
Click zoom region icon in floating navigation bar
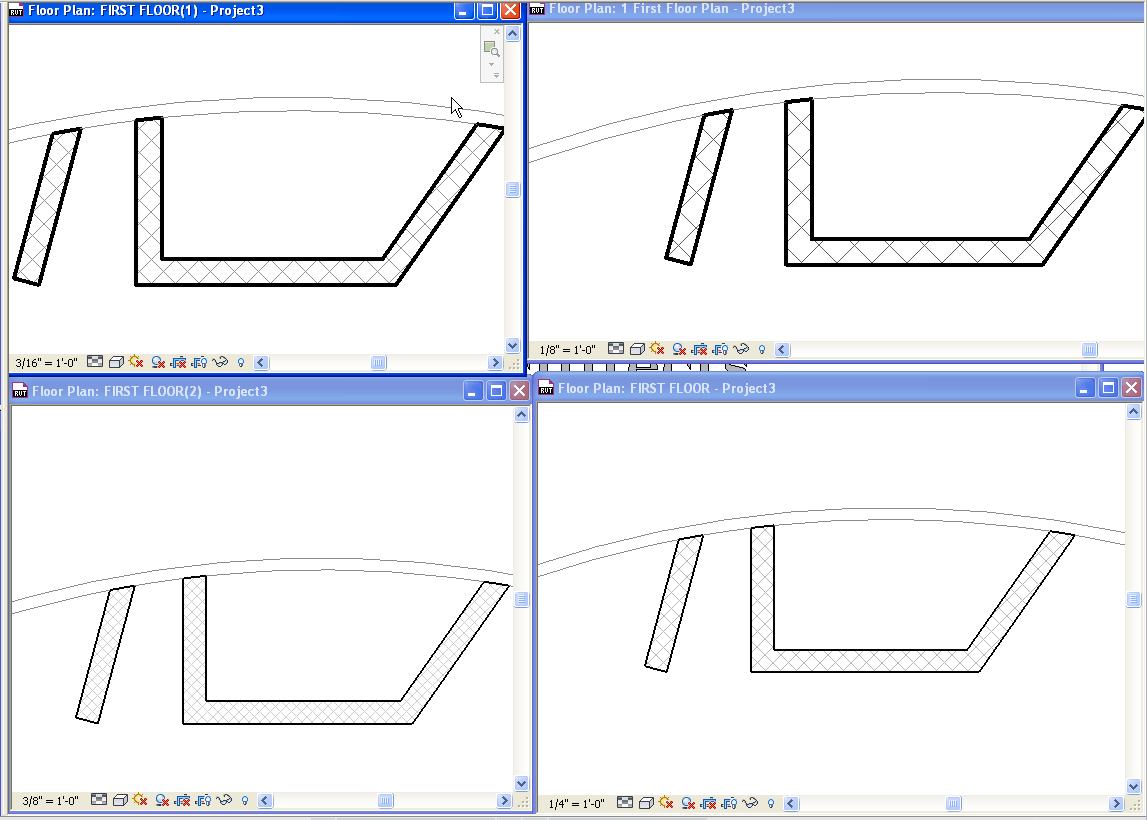coord(492,49)
